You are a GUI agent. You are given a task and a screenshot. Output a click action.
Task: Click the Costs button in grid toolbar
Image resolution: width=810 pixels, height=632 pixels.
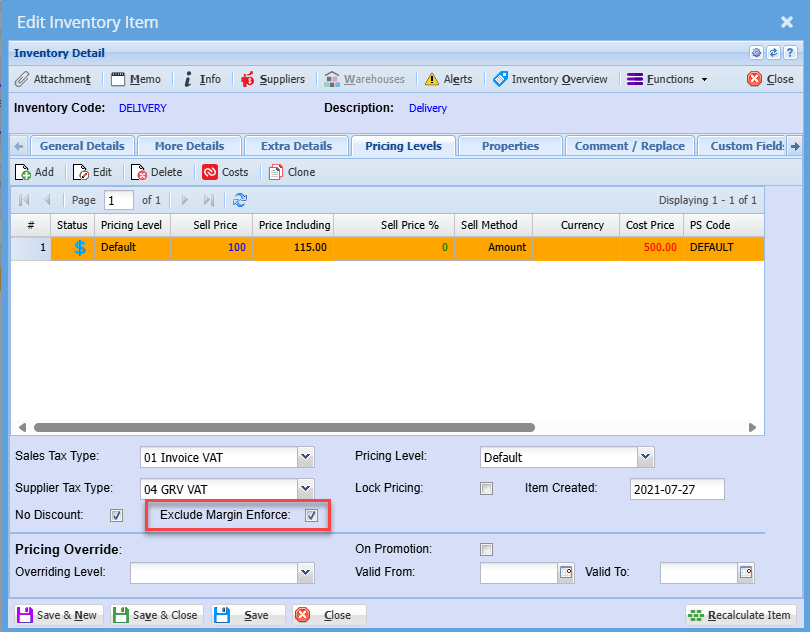pyautogui.click(x=225, y=172)
